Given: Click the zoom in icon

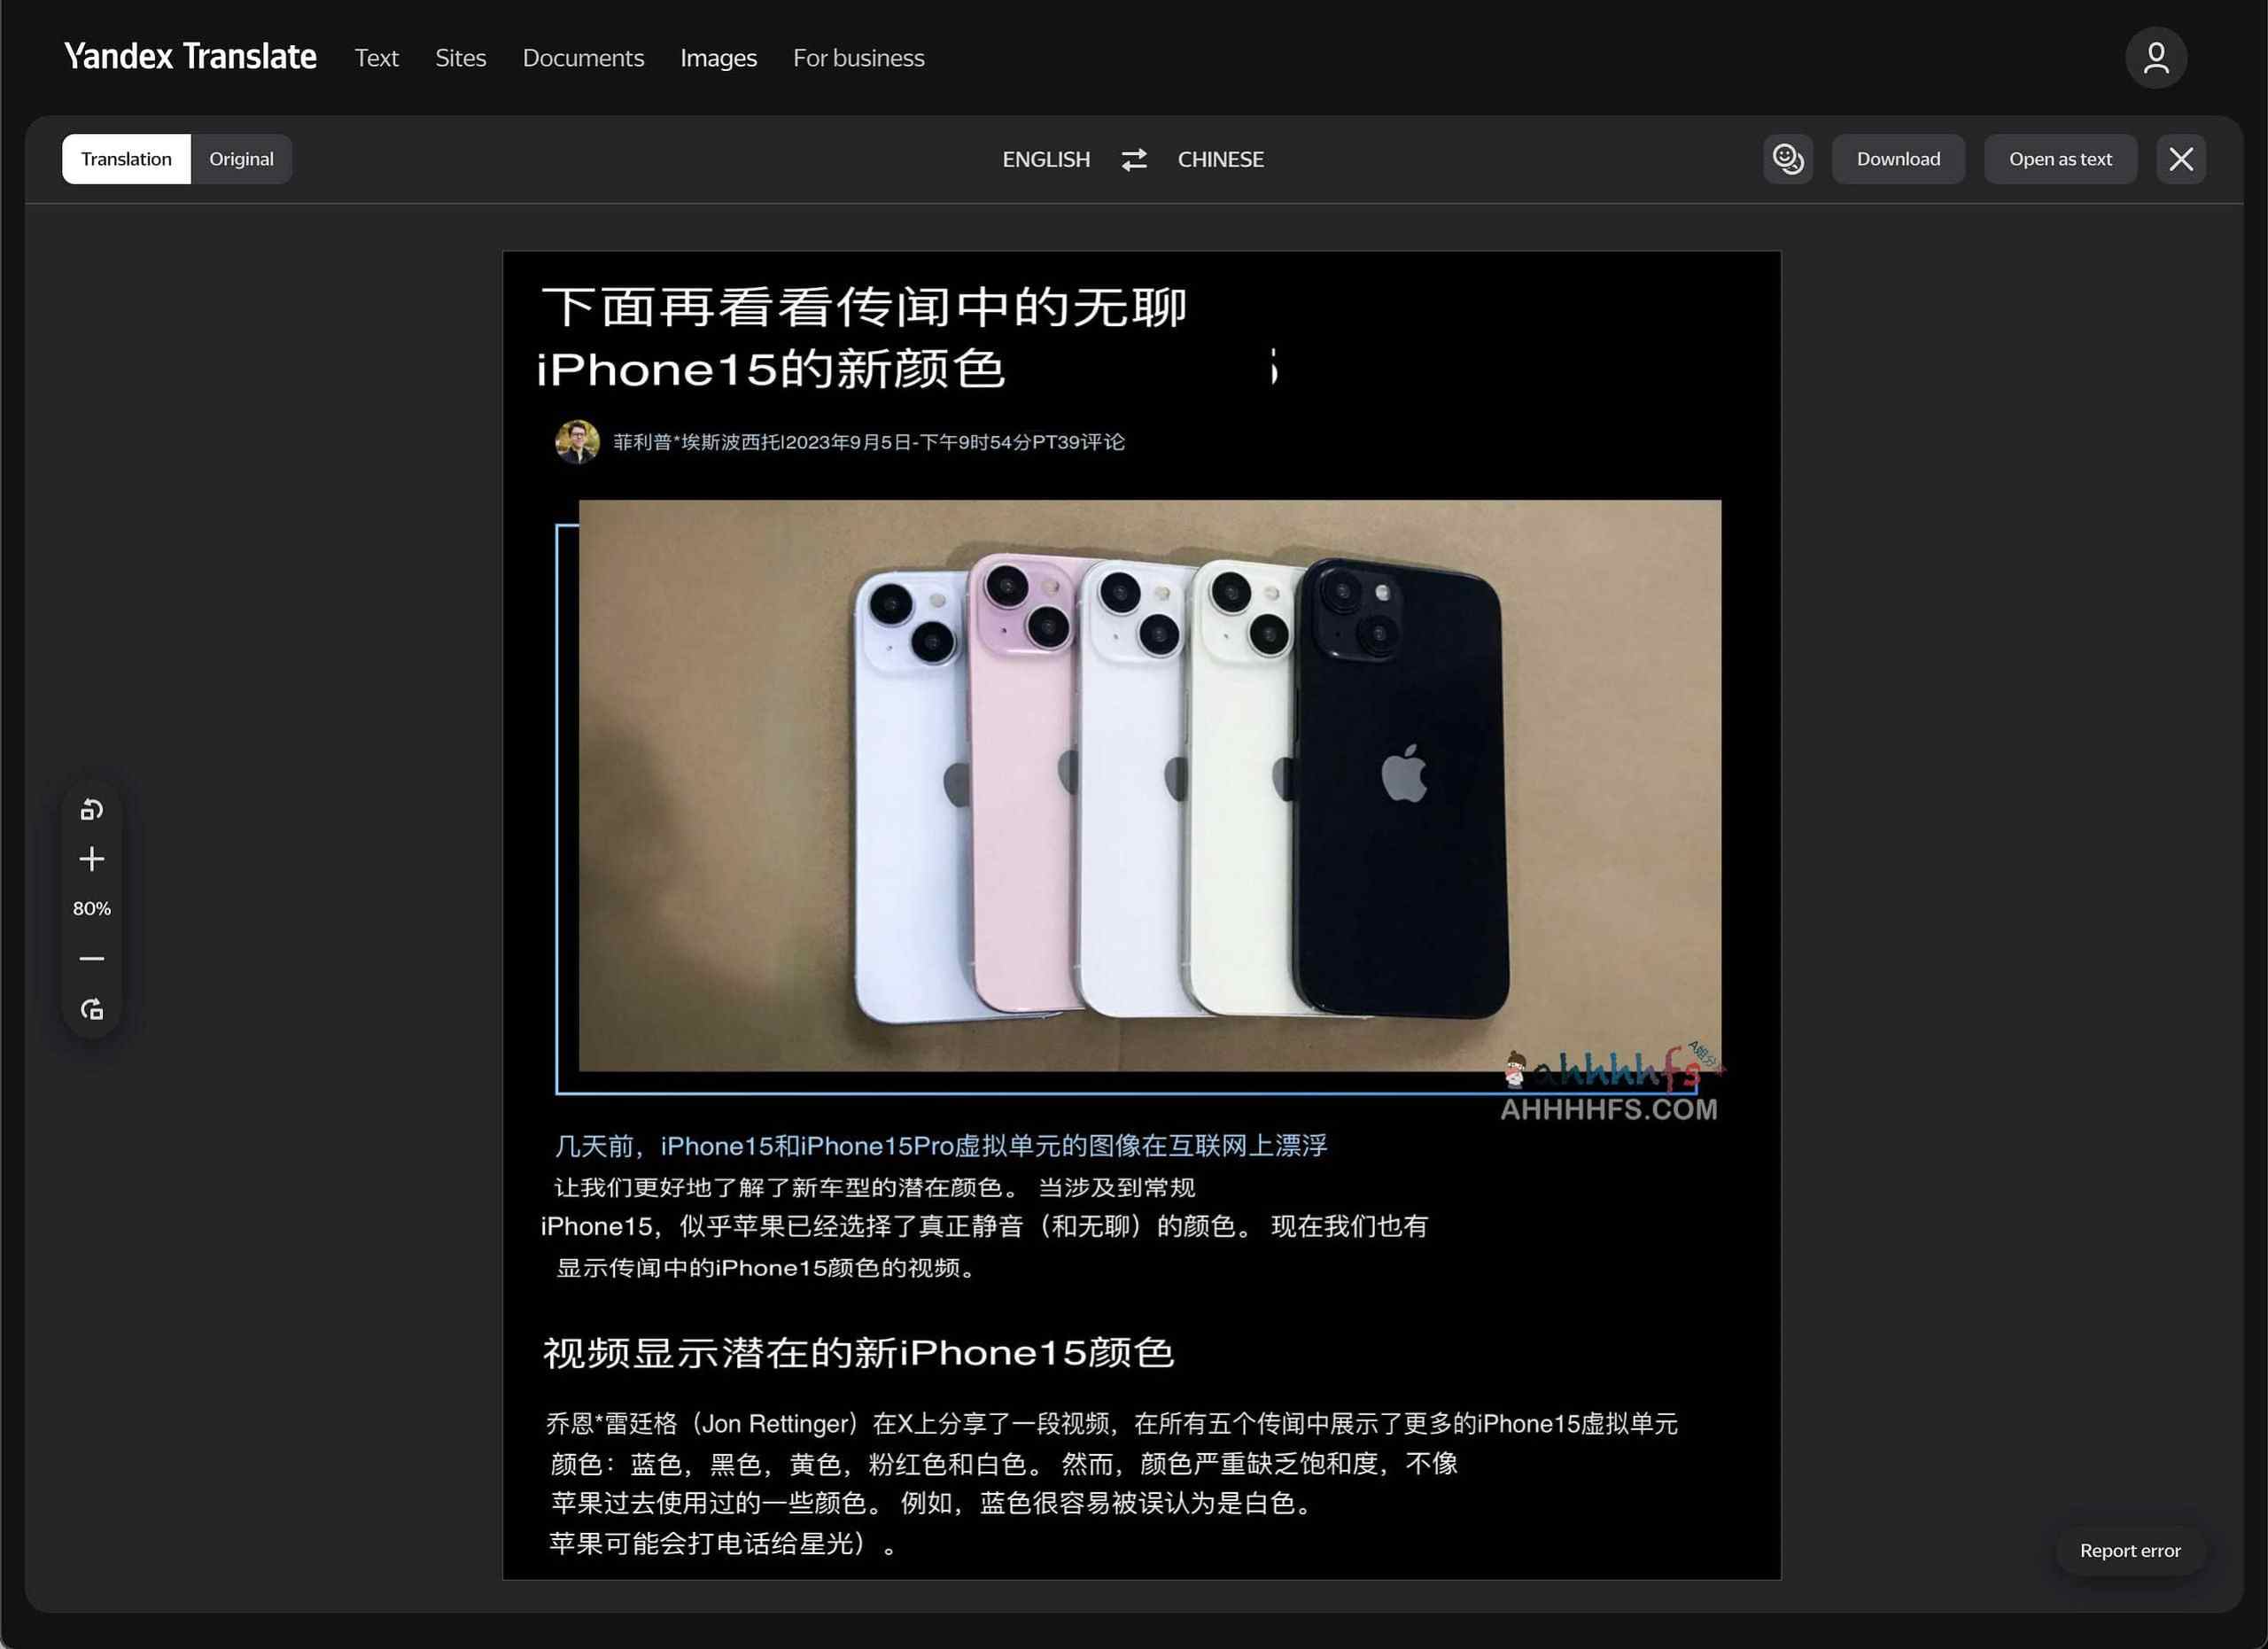Looking at the screenshot, I should [91, 858].
